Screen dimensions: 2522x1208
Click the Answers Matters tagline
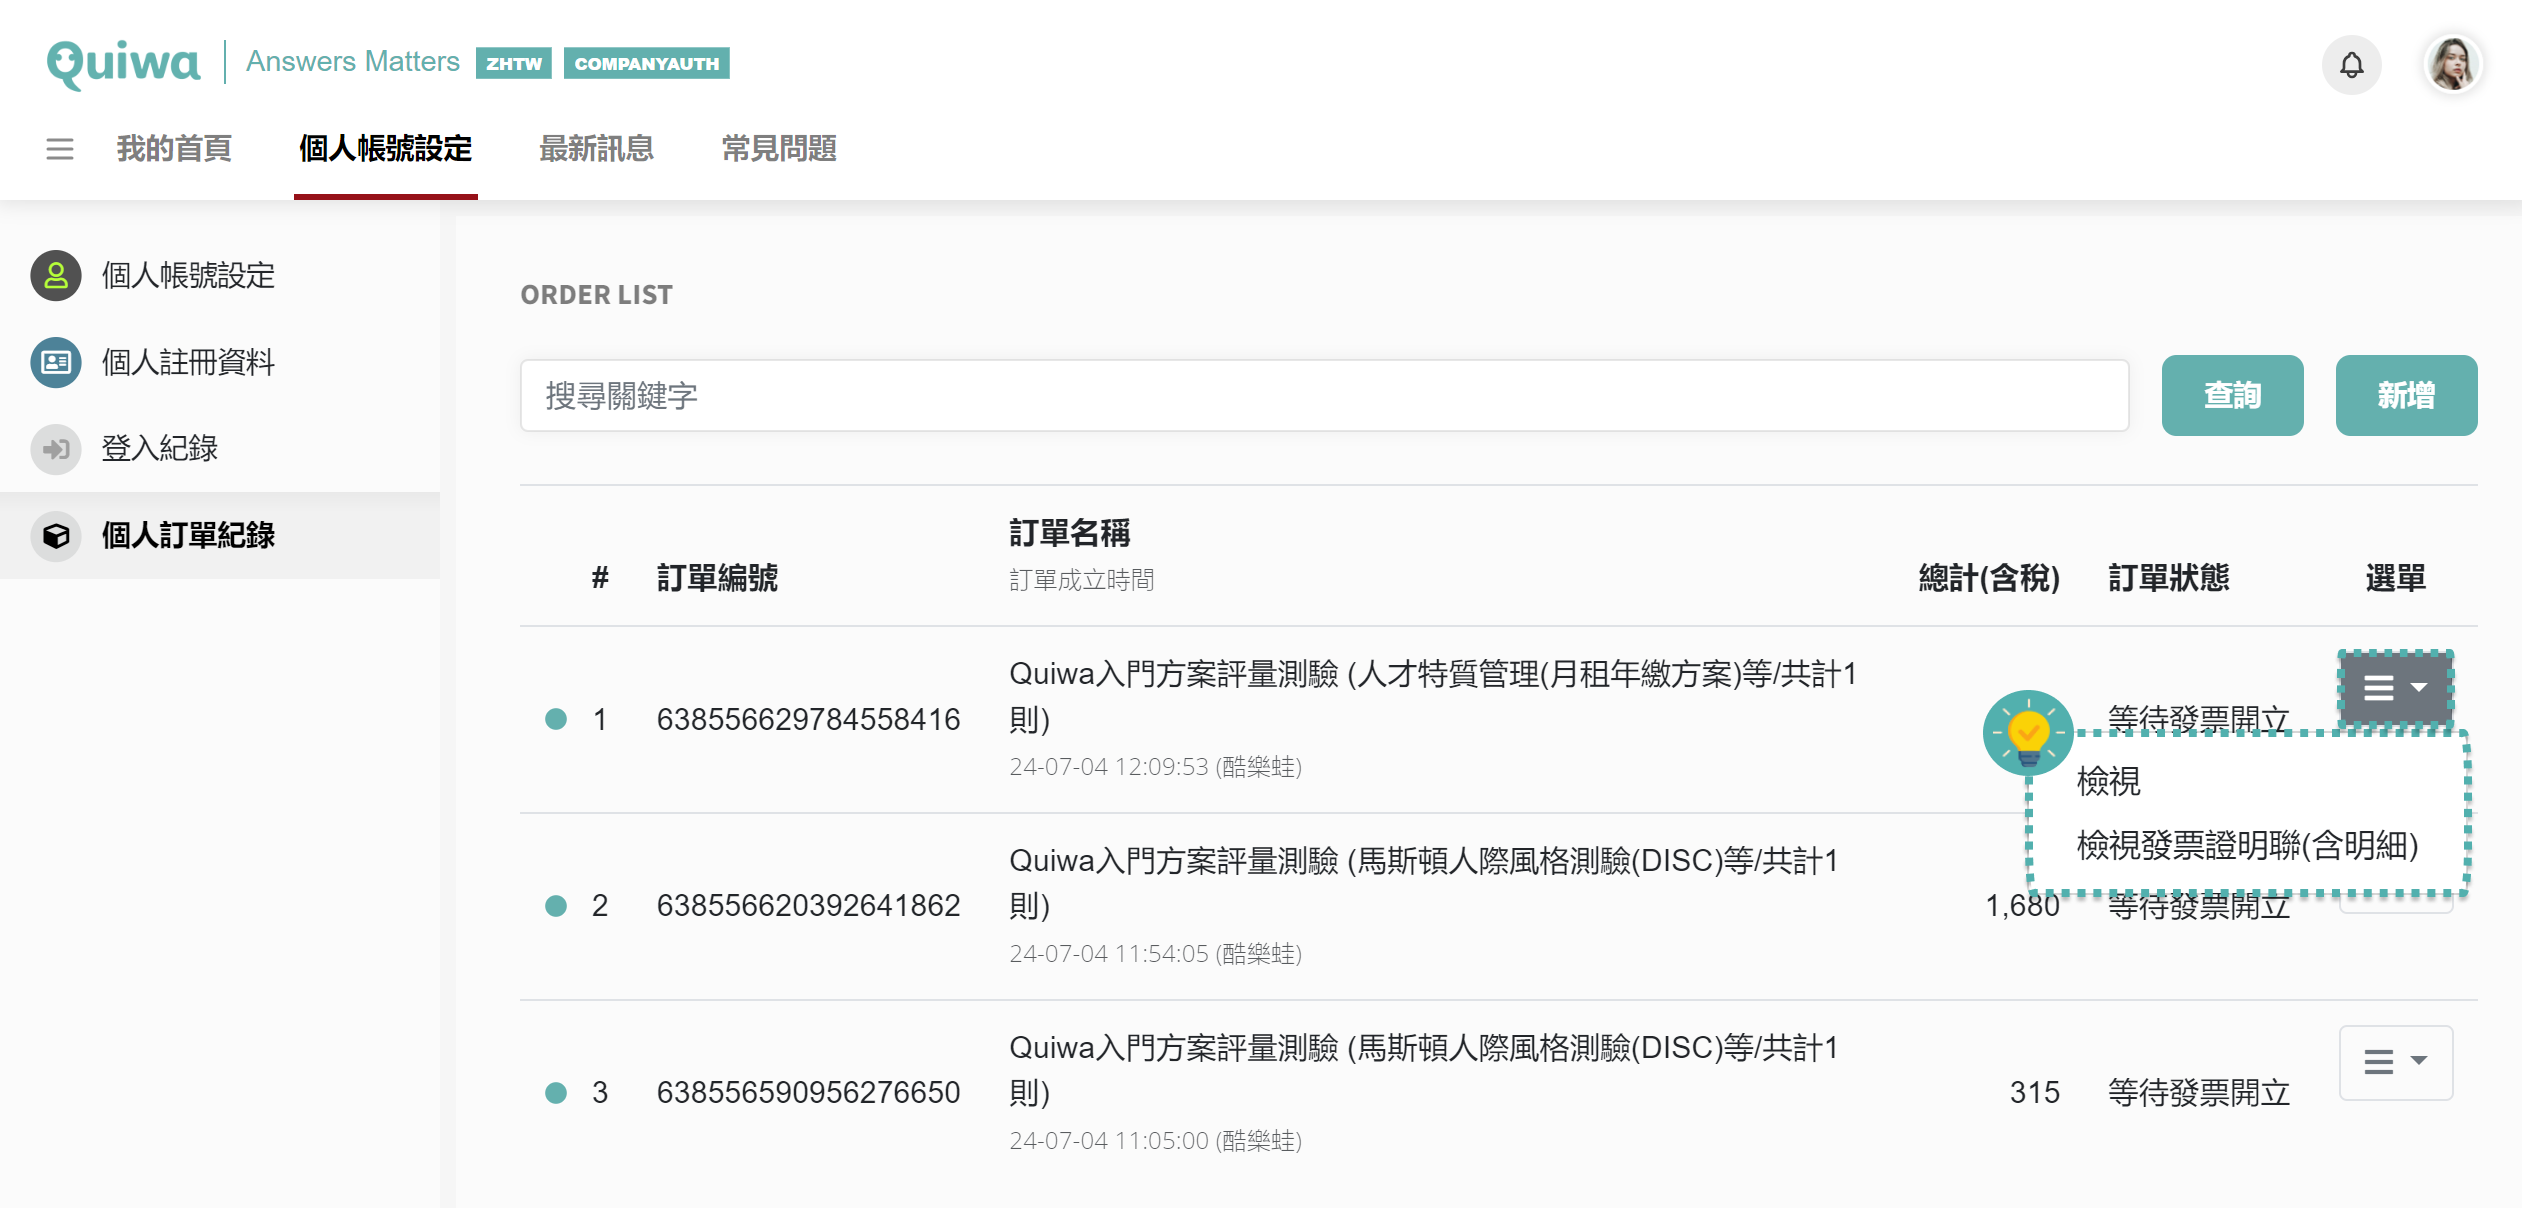pyautogui.click(x=353, y=62)
